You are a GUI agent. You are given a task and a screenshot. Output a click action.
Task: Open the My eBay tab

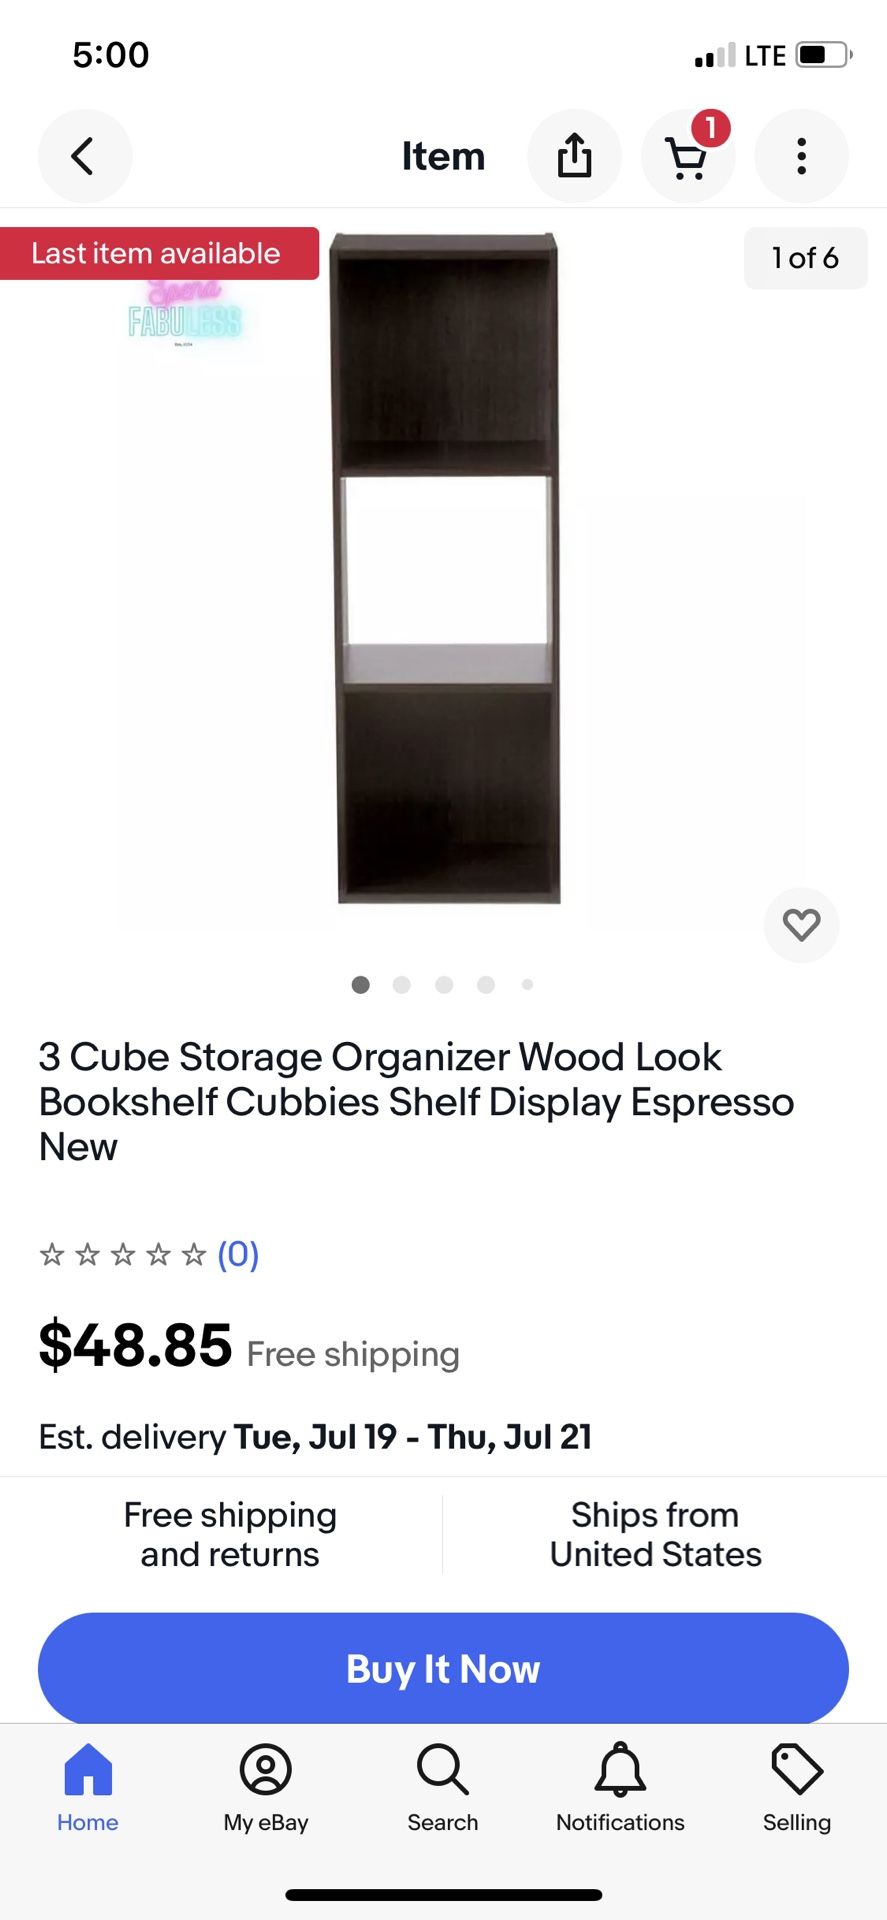click(266, 1787)
